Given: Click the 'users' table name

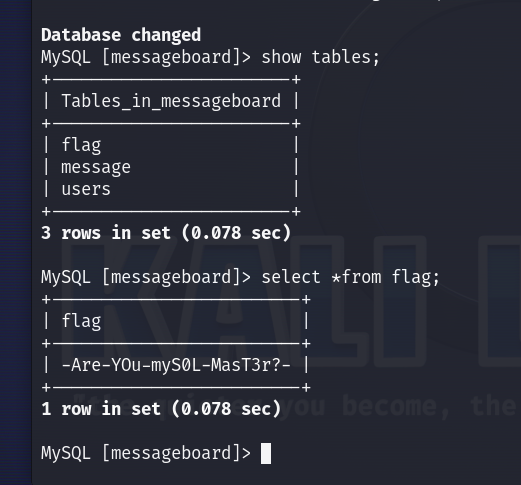Looking at the screenshot, I should 86,189.
